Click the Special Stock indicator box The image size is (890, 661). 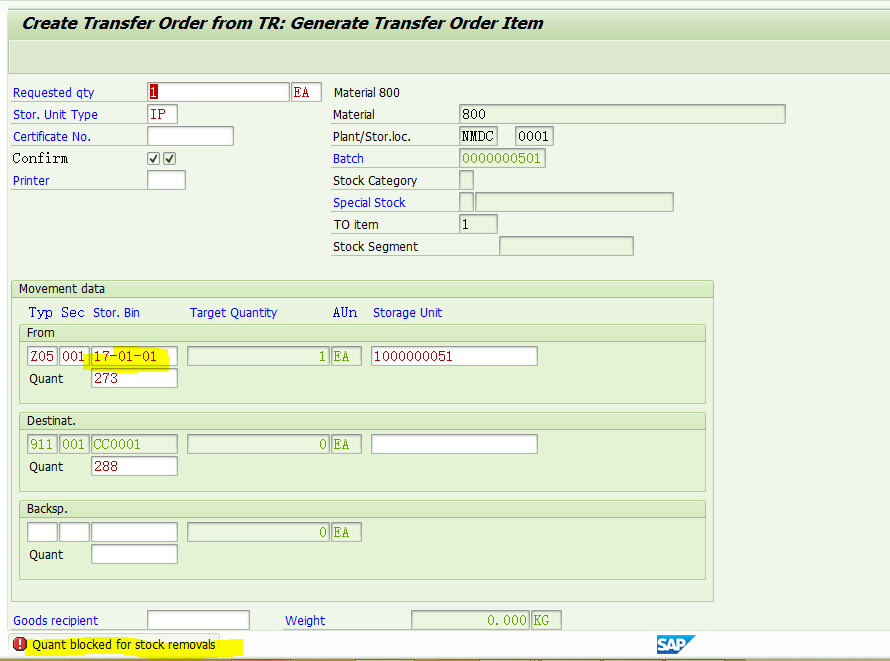pyautogui.click(x=466, y=202)
